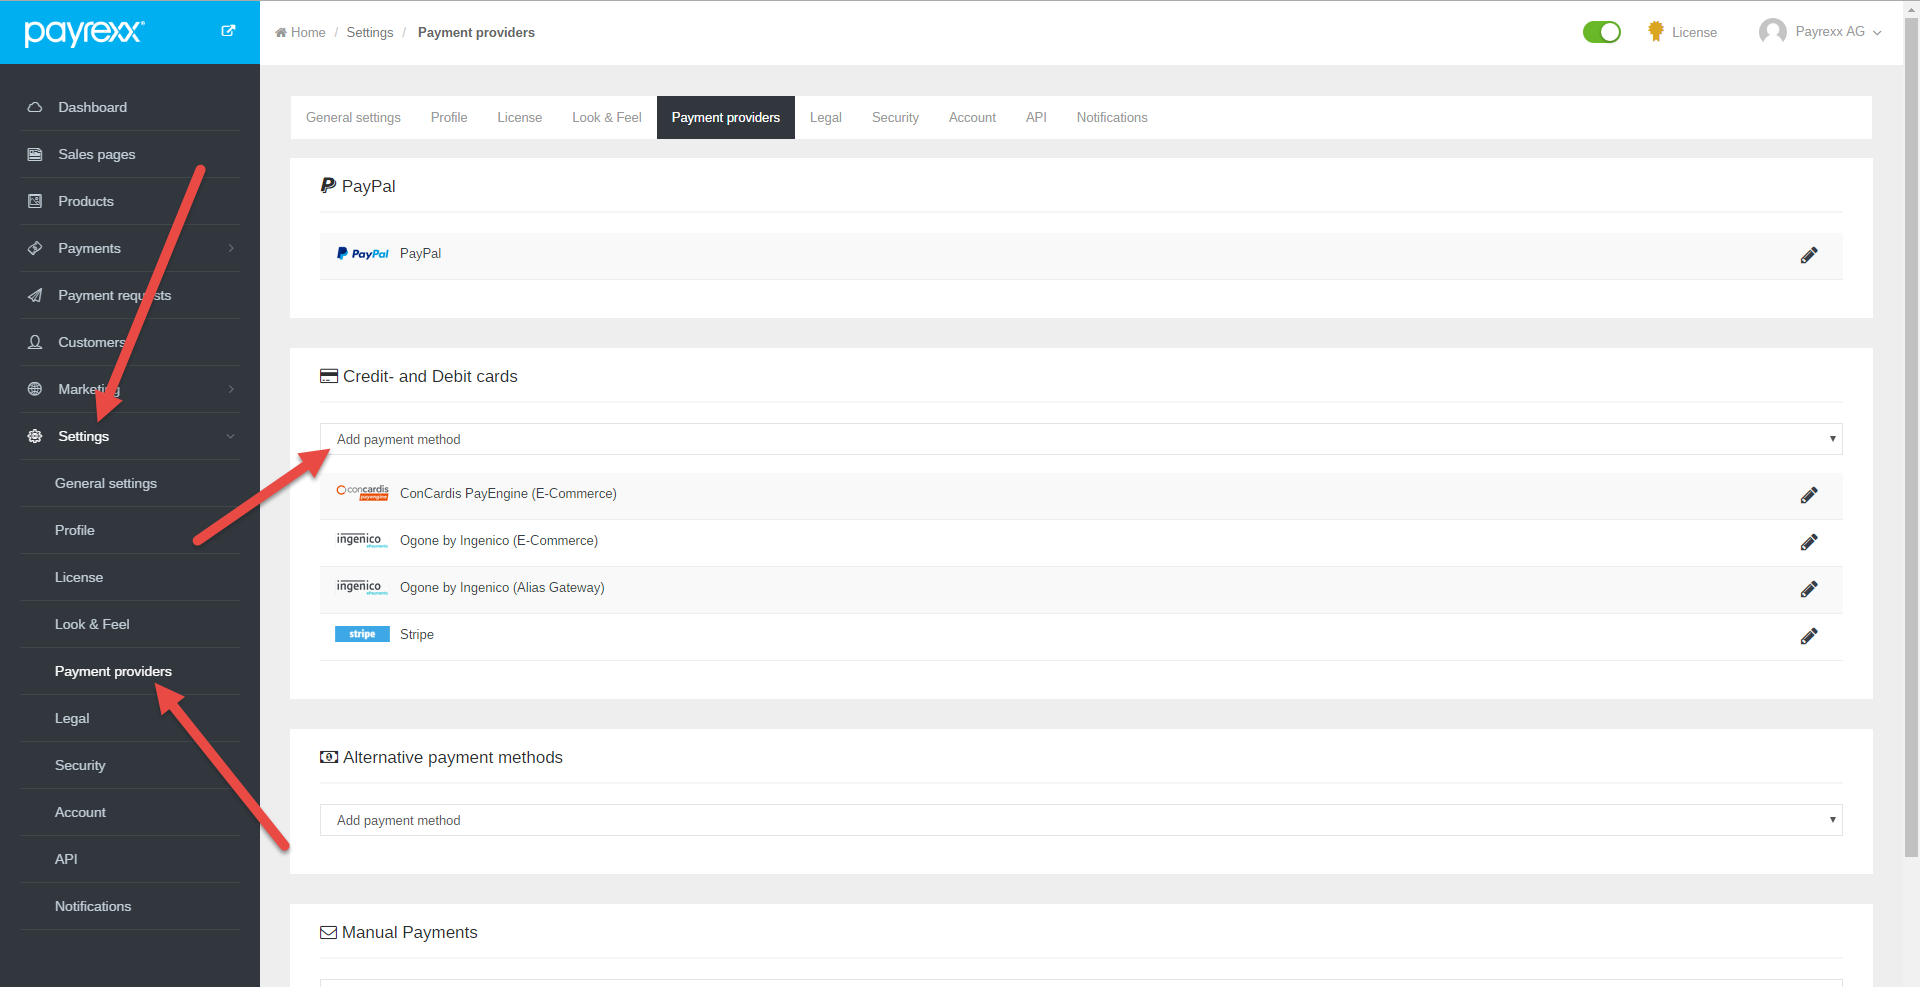Open Notifications in sidebar submenu
Screen dimensions: 1920x987
[x=93, y=906]
